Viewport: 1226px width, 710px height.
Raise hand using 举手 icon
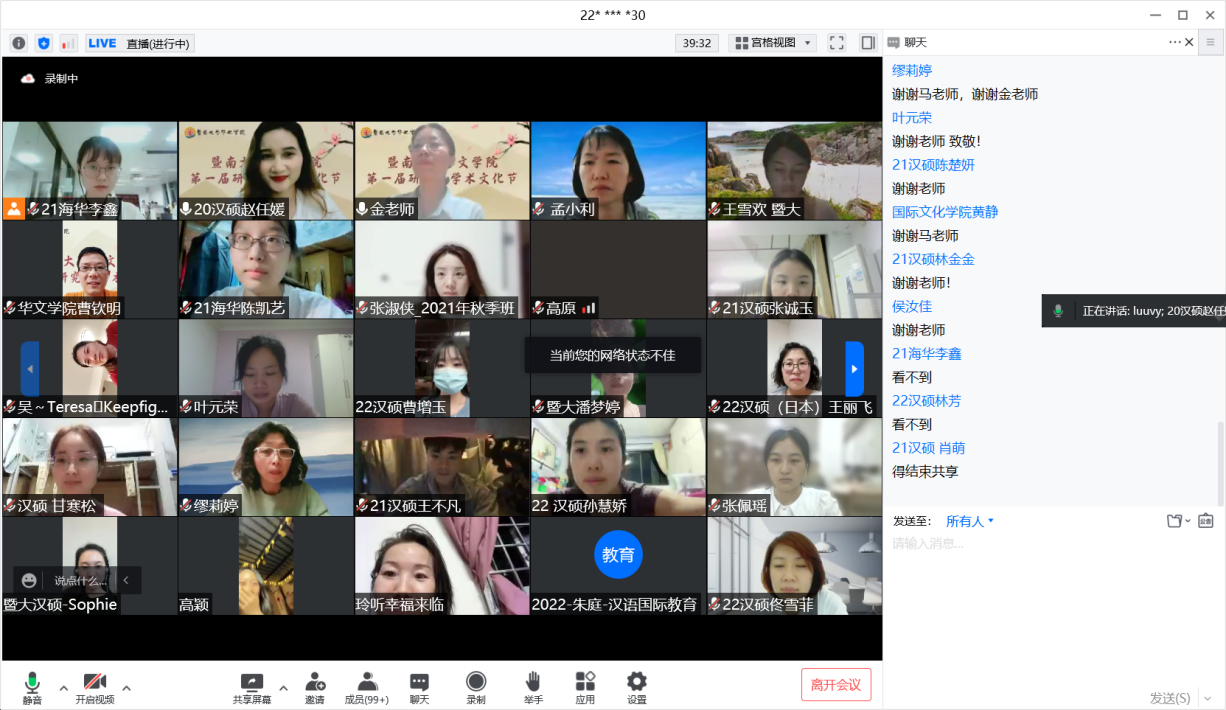click(x=533, y=688)
